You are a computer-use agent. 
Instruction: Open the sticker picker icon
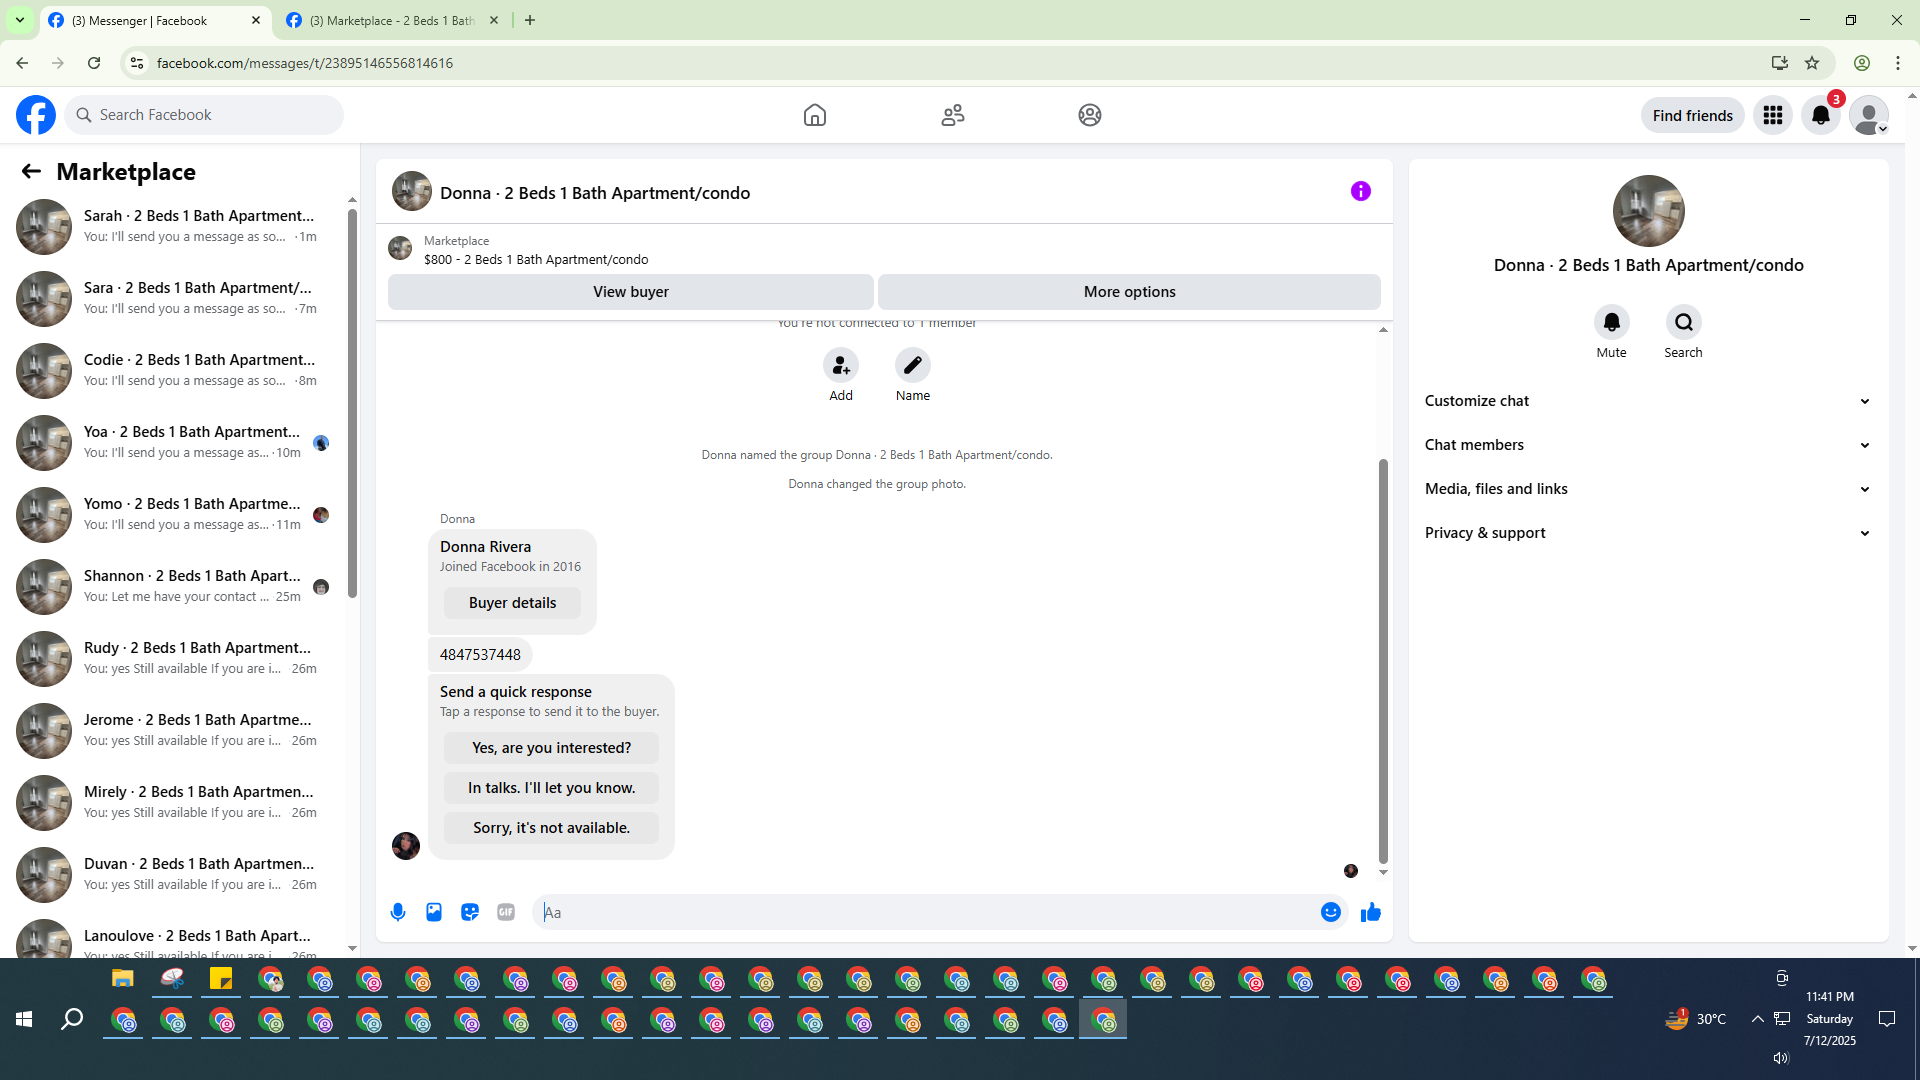pyautogui.click(x=470, y=912)
